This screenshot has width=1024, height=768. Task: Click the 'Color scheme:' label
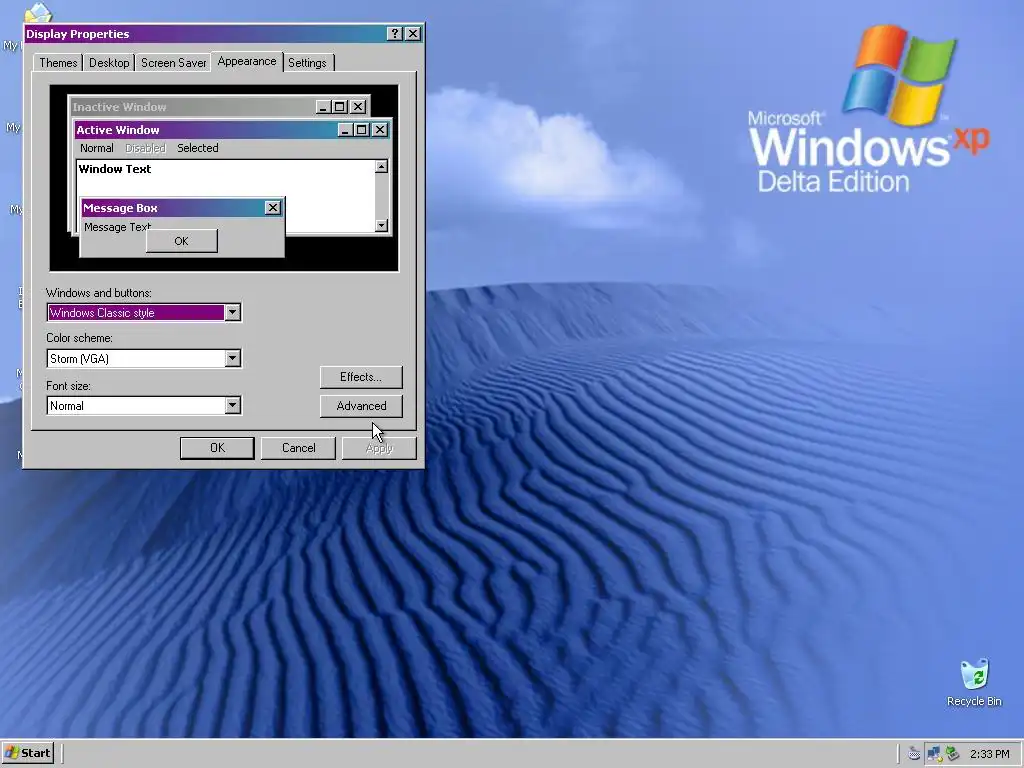pos(79,338)
